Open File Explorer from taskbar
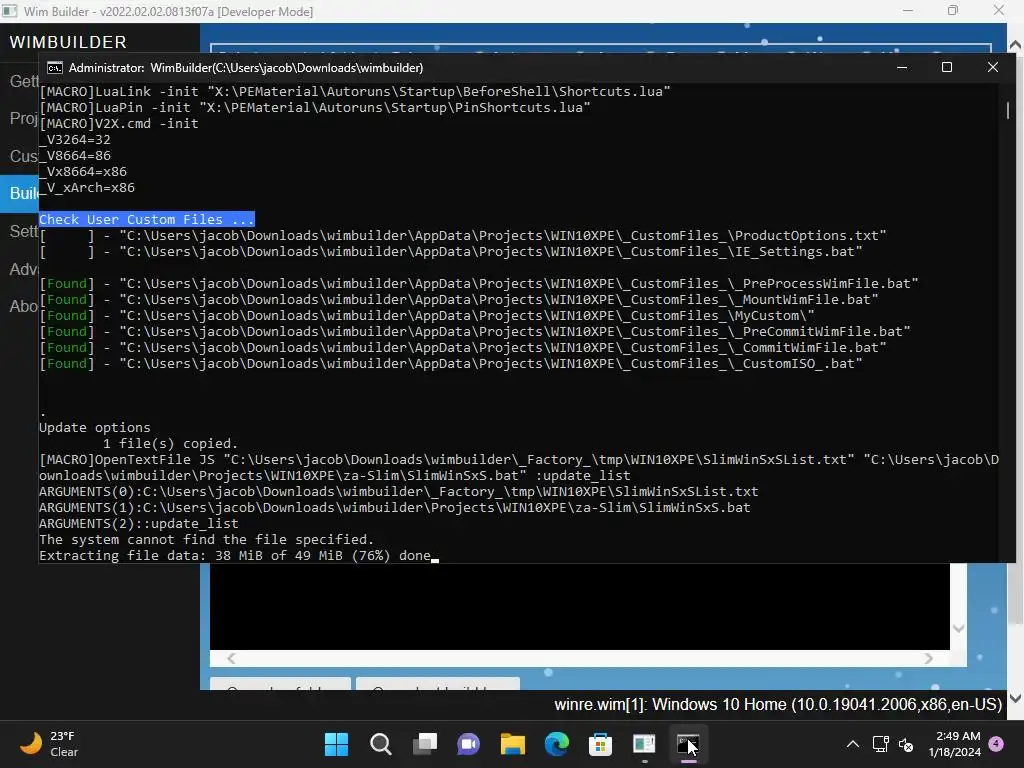Image resolution: width=1024 pixels, height=768 pixels. pos(513,744)
